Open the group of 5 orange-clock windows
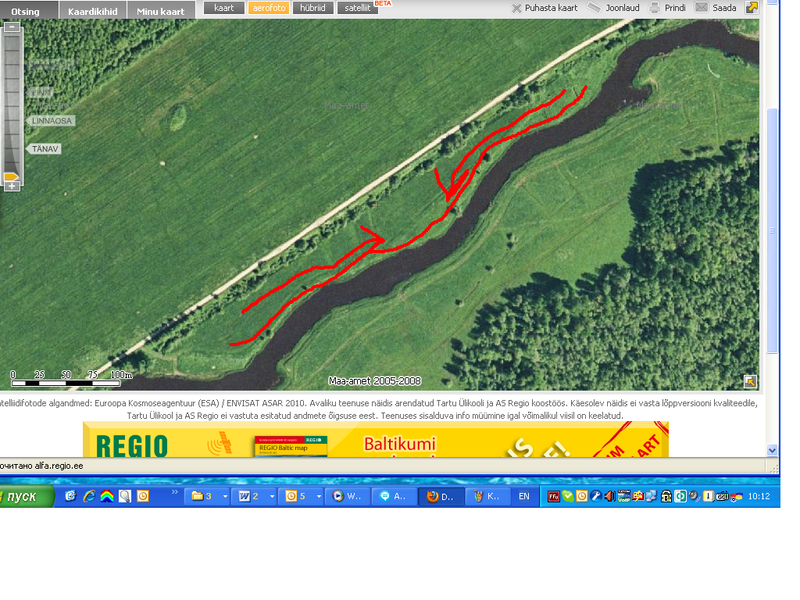 [x=302, y=496]
